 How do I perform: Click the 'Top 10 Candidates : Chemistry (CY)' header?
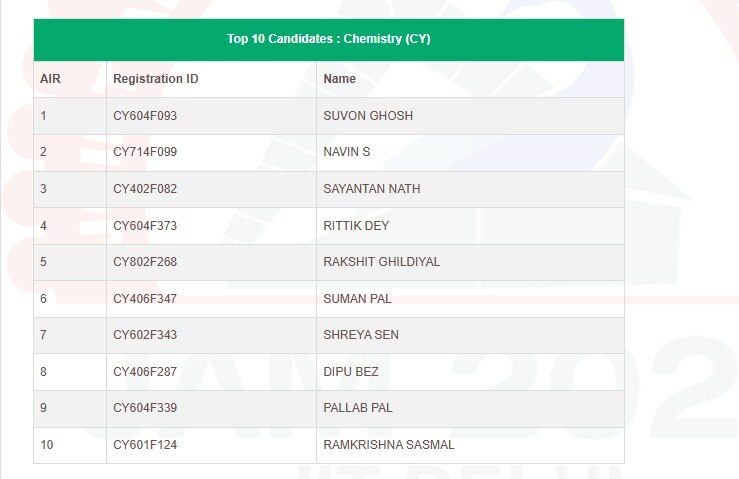coord(328,40)
